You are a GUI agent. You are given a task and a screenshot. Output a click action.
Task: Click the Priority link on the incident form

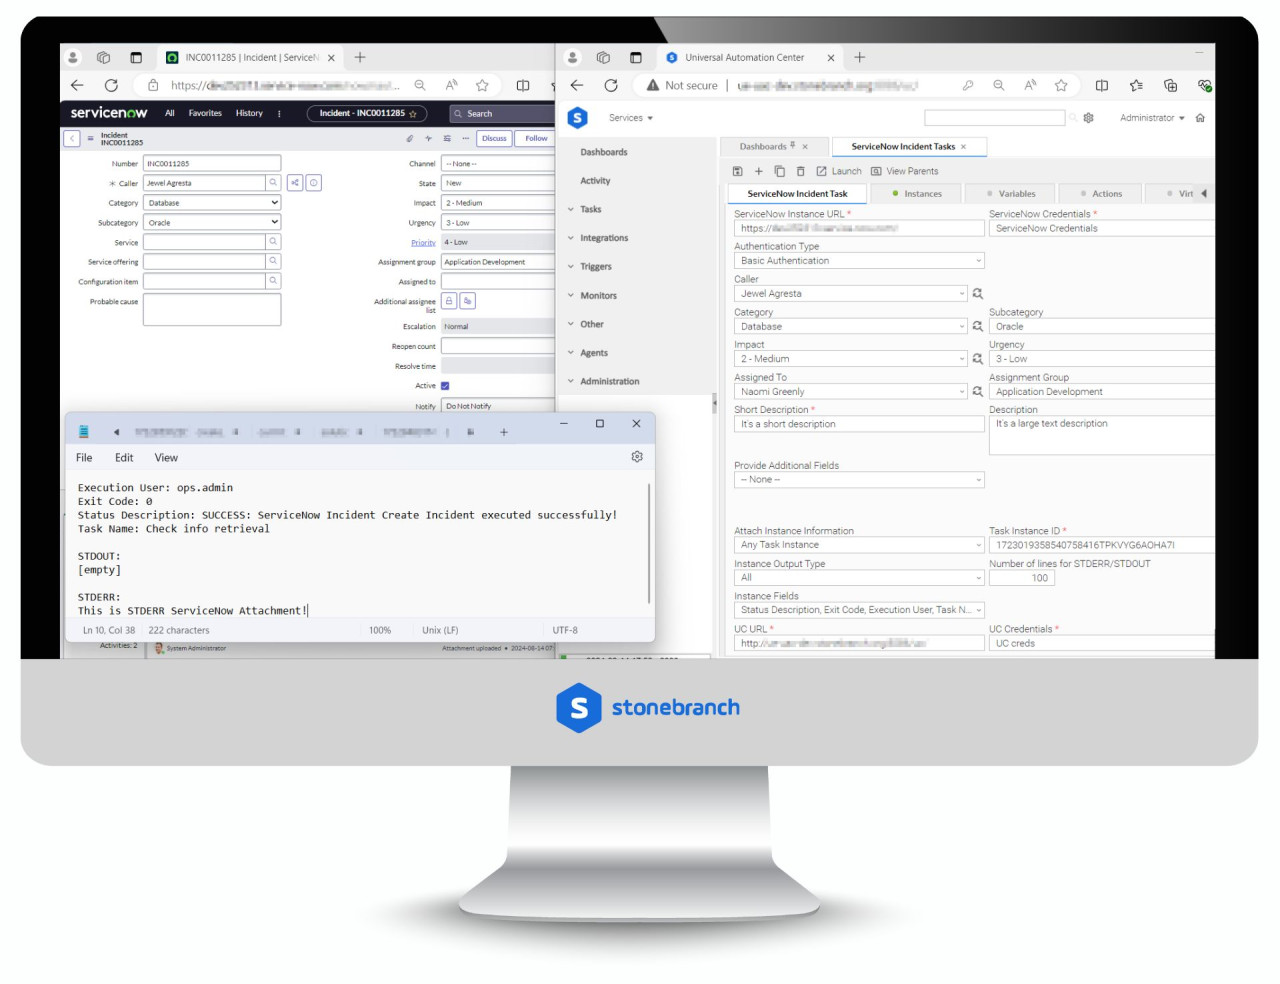point(423,242)
